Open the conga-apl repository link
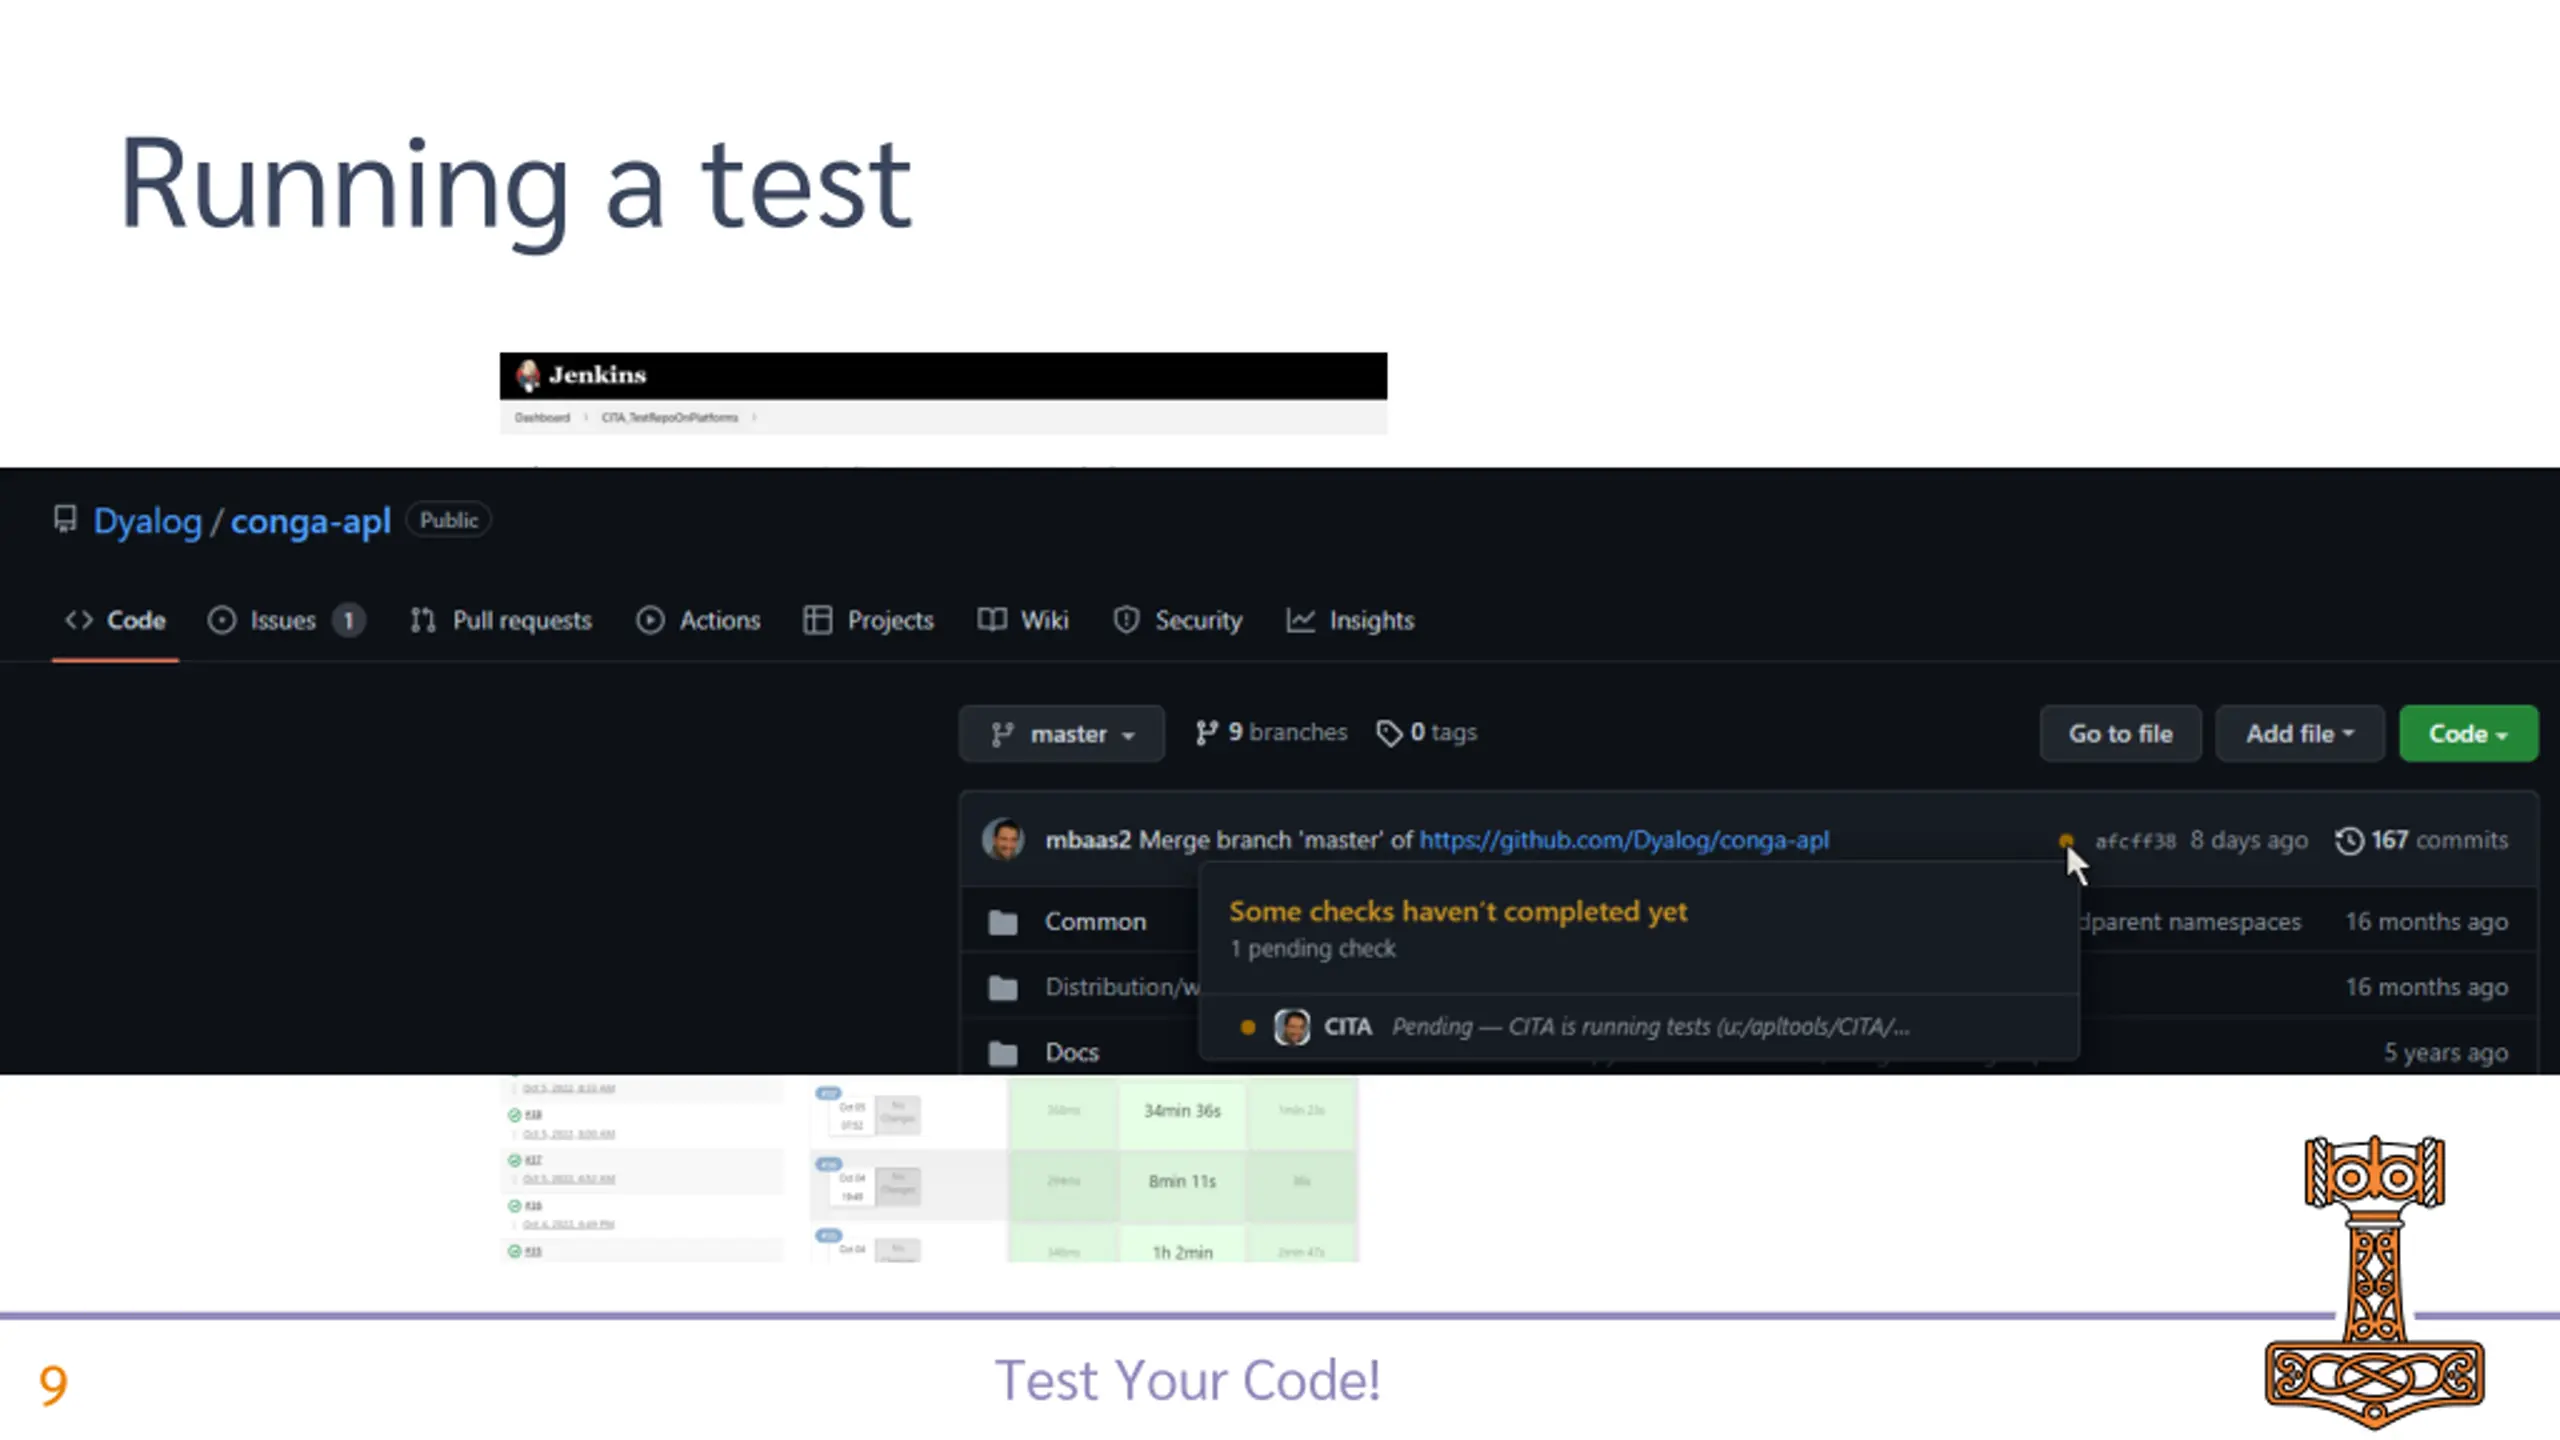 [x=310, y=521]
